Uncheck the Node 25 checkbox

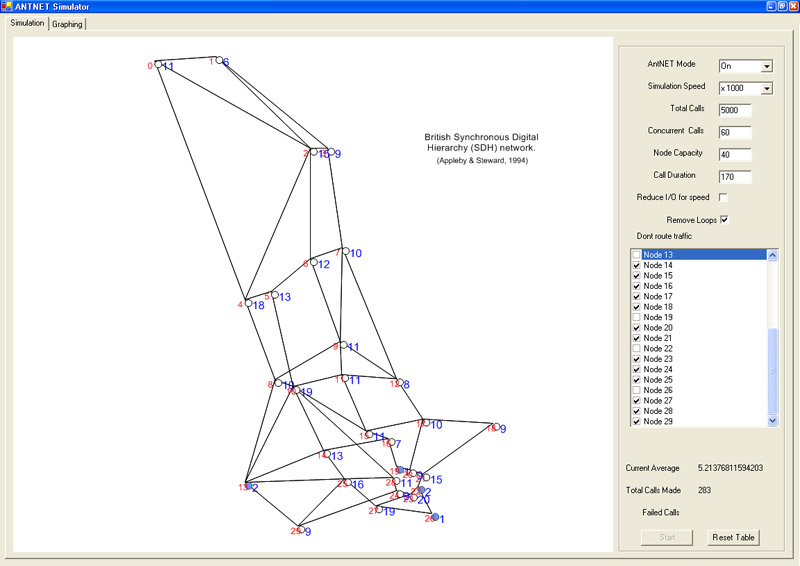[x=636, y=380]
